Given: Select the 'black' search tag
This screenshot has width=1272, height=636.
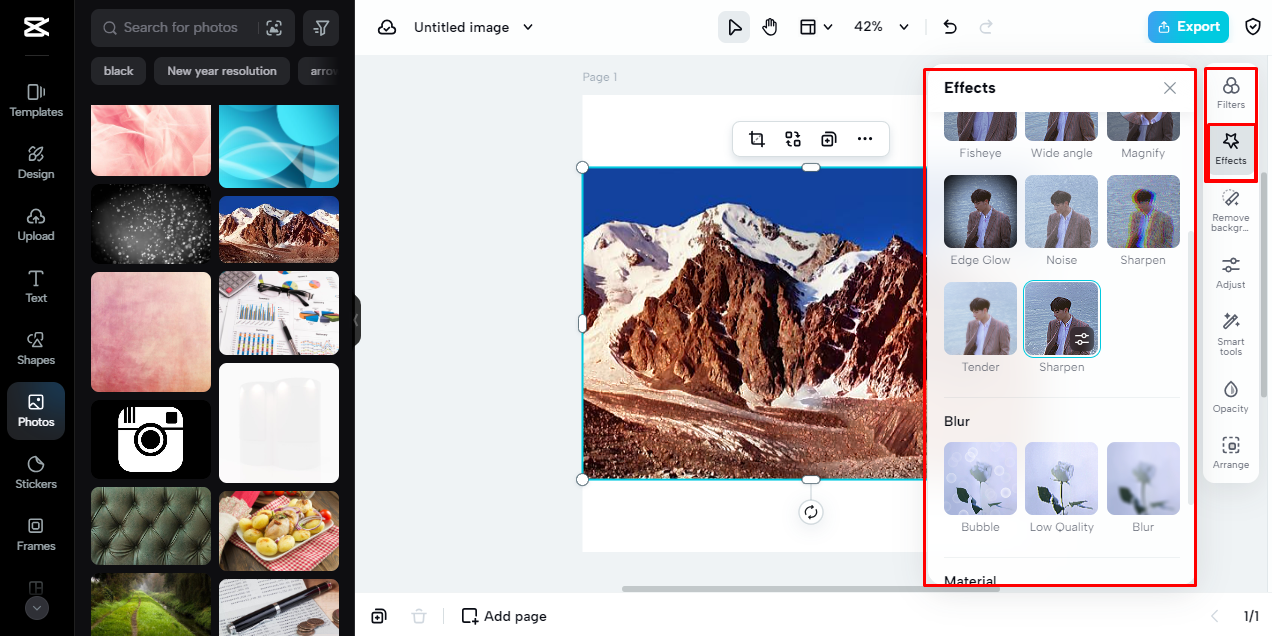Looking at the screenshot, I should (x=119, y=71).
